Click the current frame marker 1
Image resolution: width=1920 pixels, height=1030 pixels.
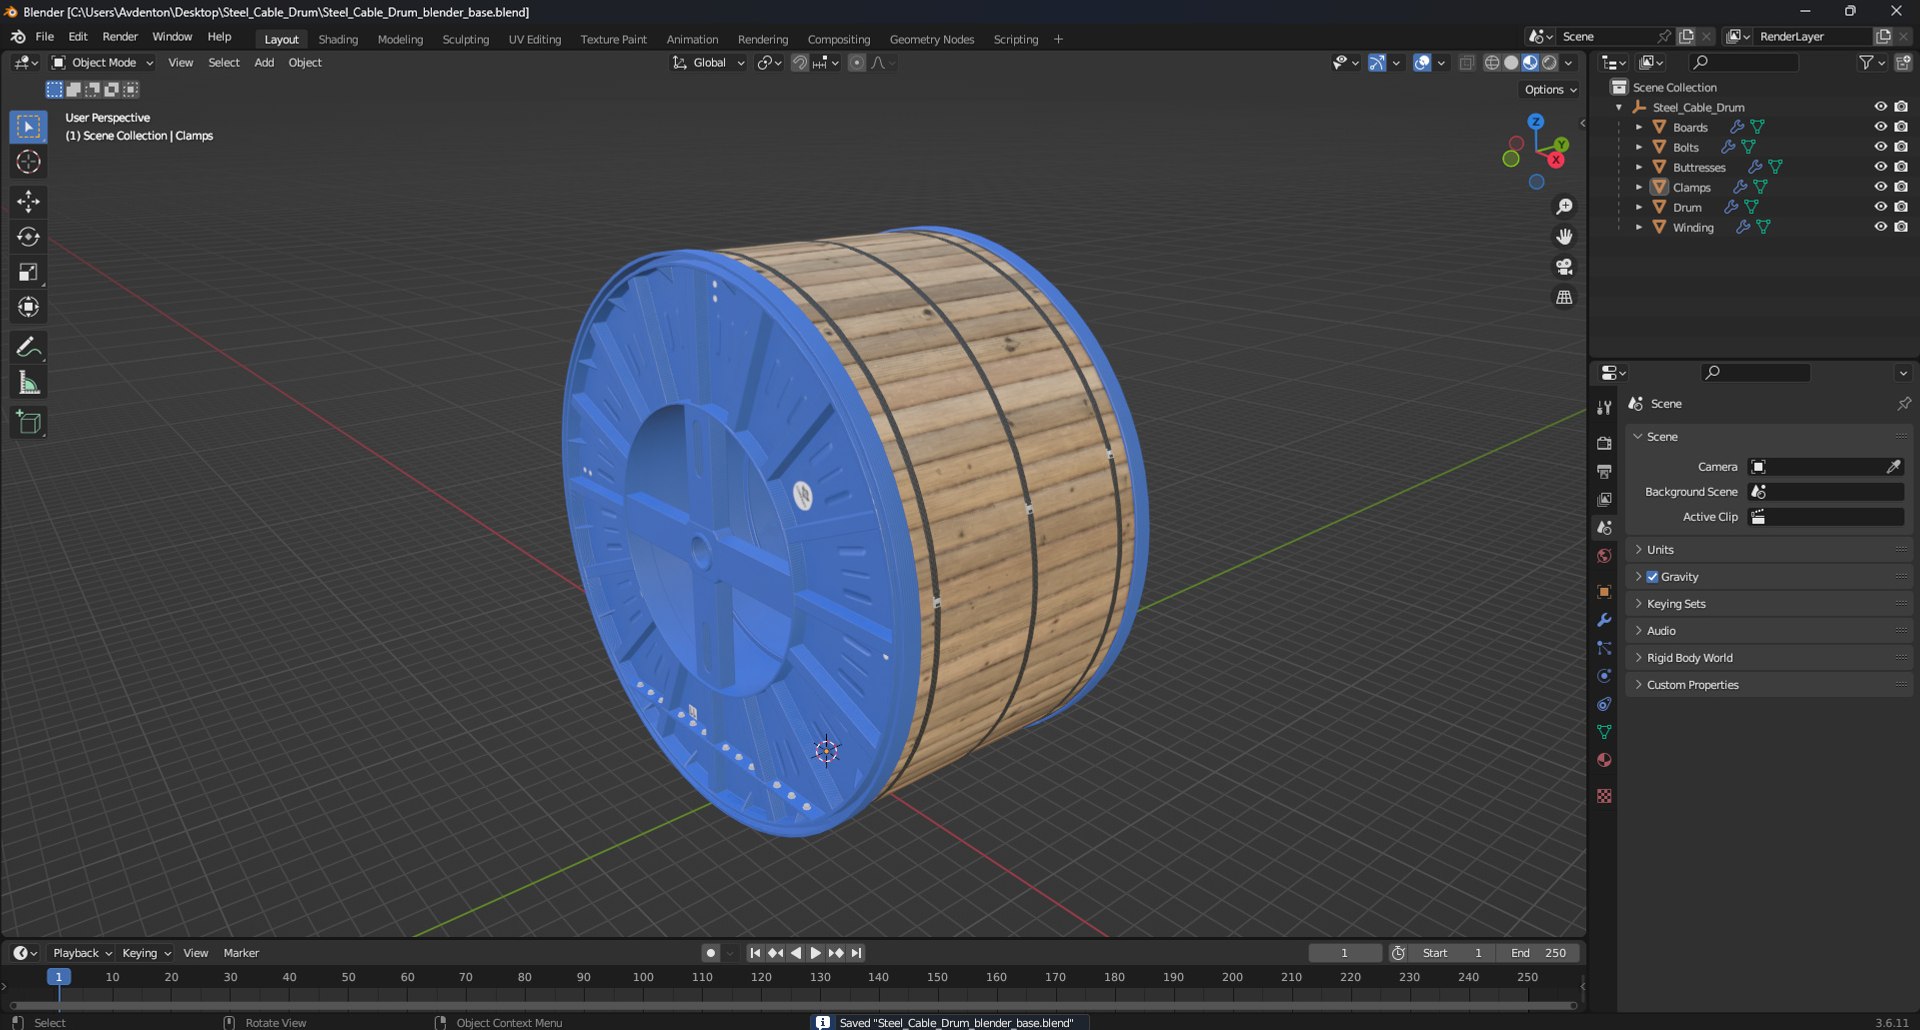coord(59,977)
